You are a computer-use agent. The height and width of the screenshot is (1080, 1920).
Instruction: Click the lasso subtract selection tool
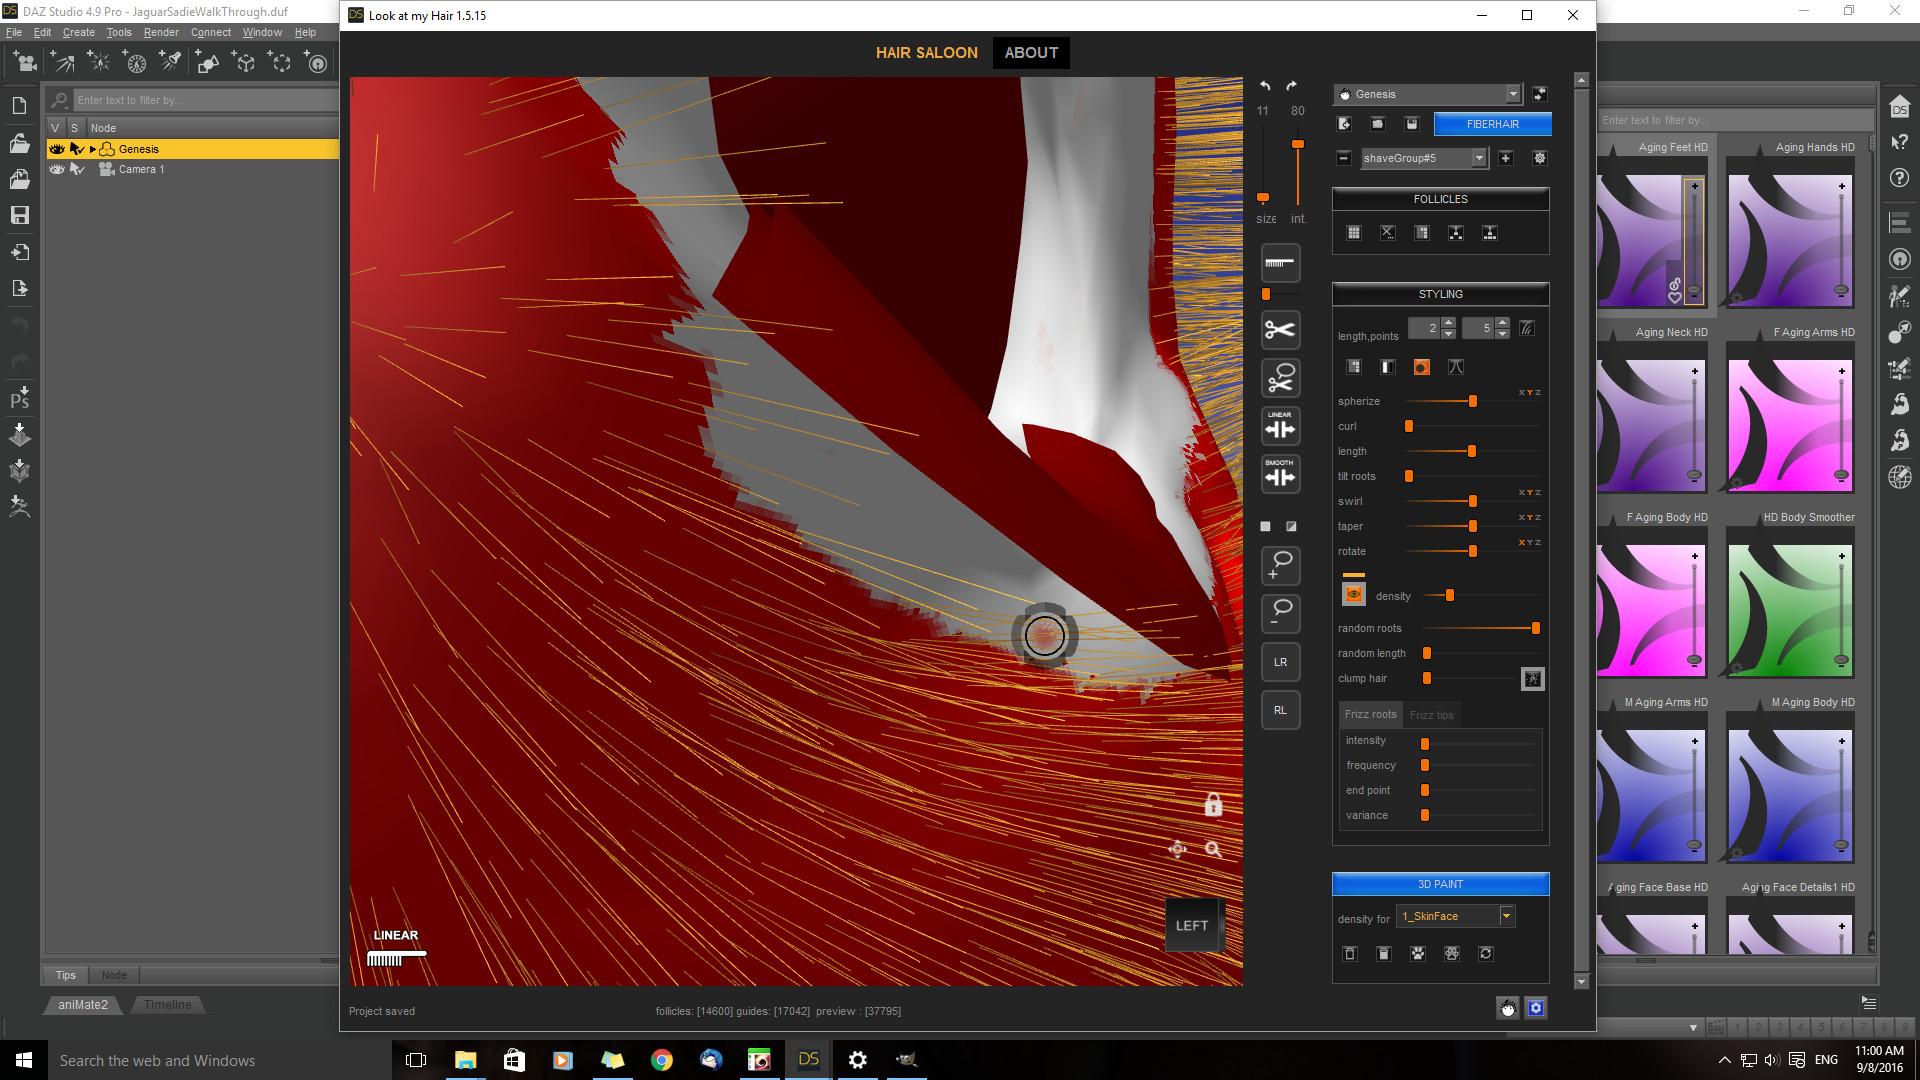(x=1280, y=612)
